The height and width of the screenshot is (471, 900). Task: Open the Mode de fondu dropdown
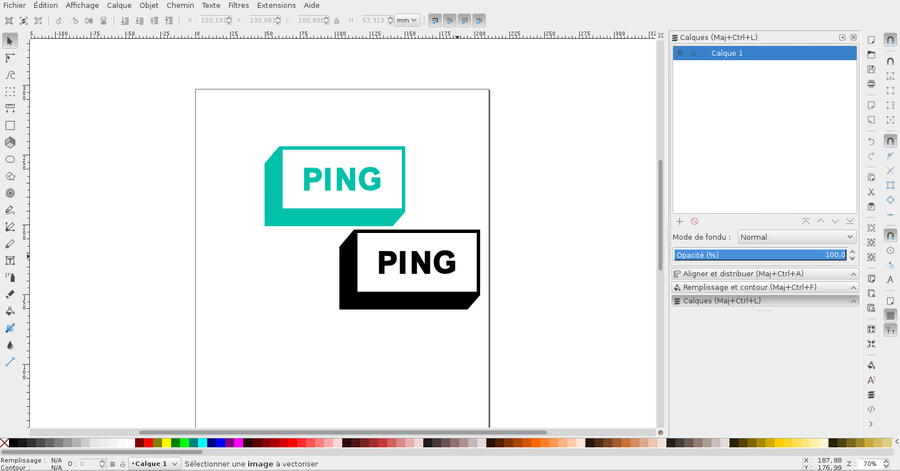coord(796,237)
